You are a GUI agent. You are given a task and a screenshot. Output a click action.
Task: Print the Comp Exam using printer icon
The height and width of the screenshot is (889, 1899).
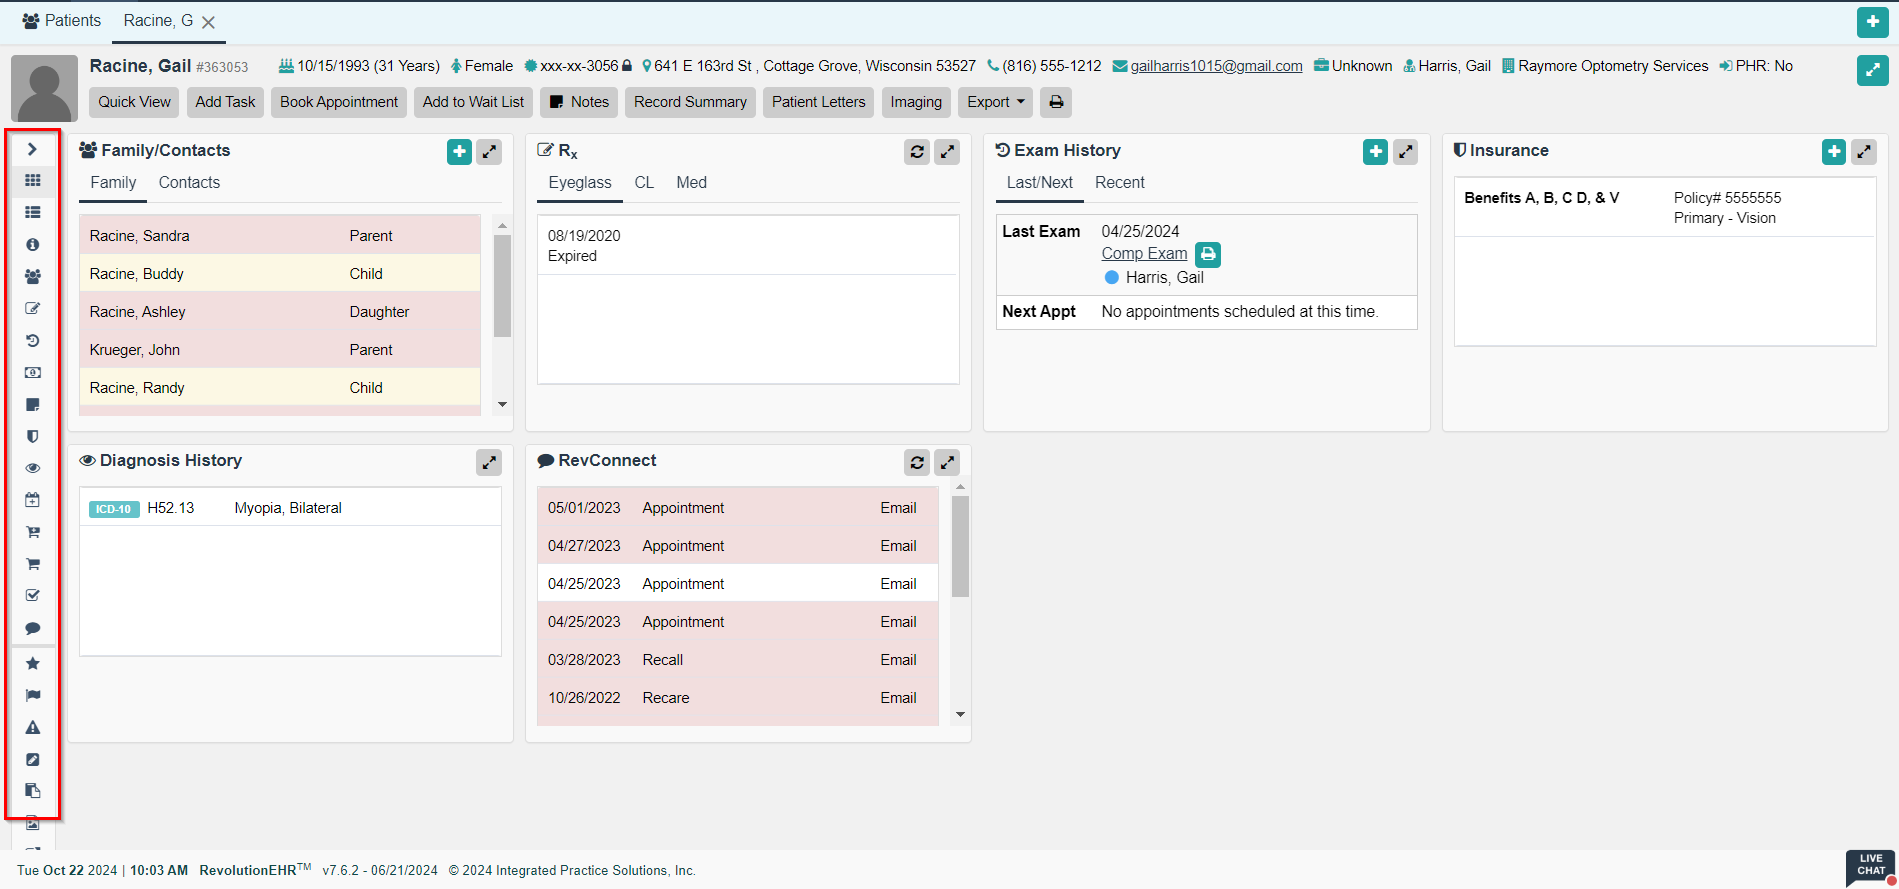coord(1208,254)
